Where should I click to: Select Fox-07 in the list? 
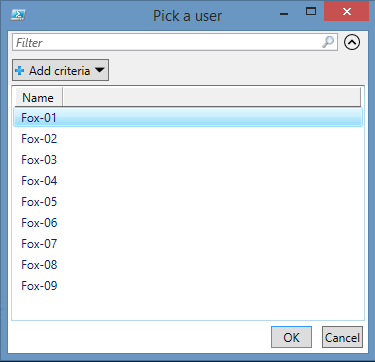188,244
